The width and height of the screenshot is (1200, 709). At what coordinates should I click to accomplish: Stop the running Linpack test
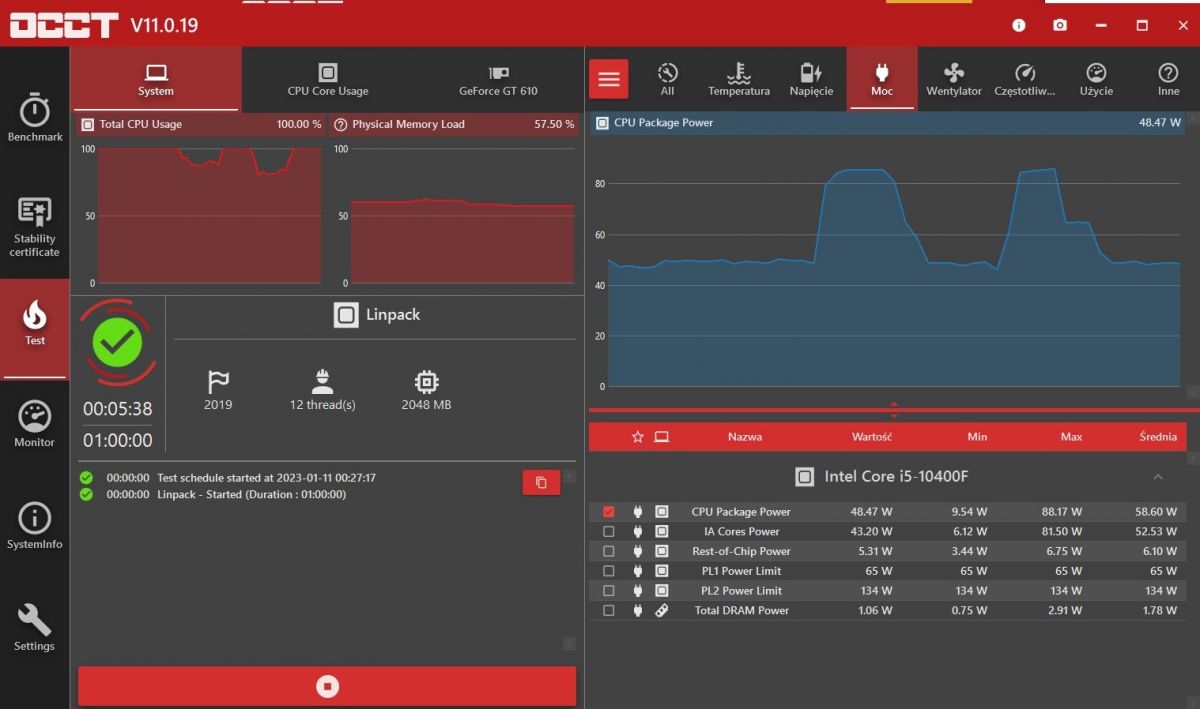327,686
